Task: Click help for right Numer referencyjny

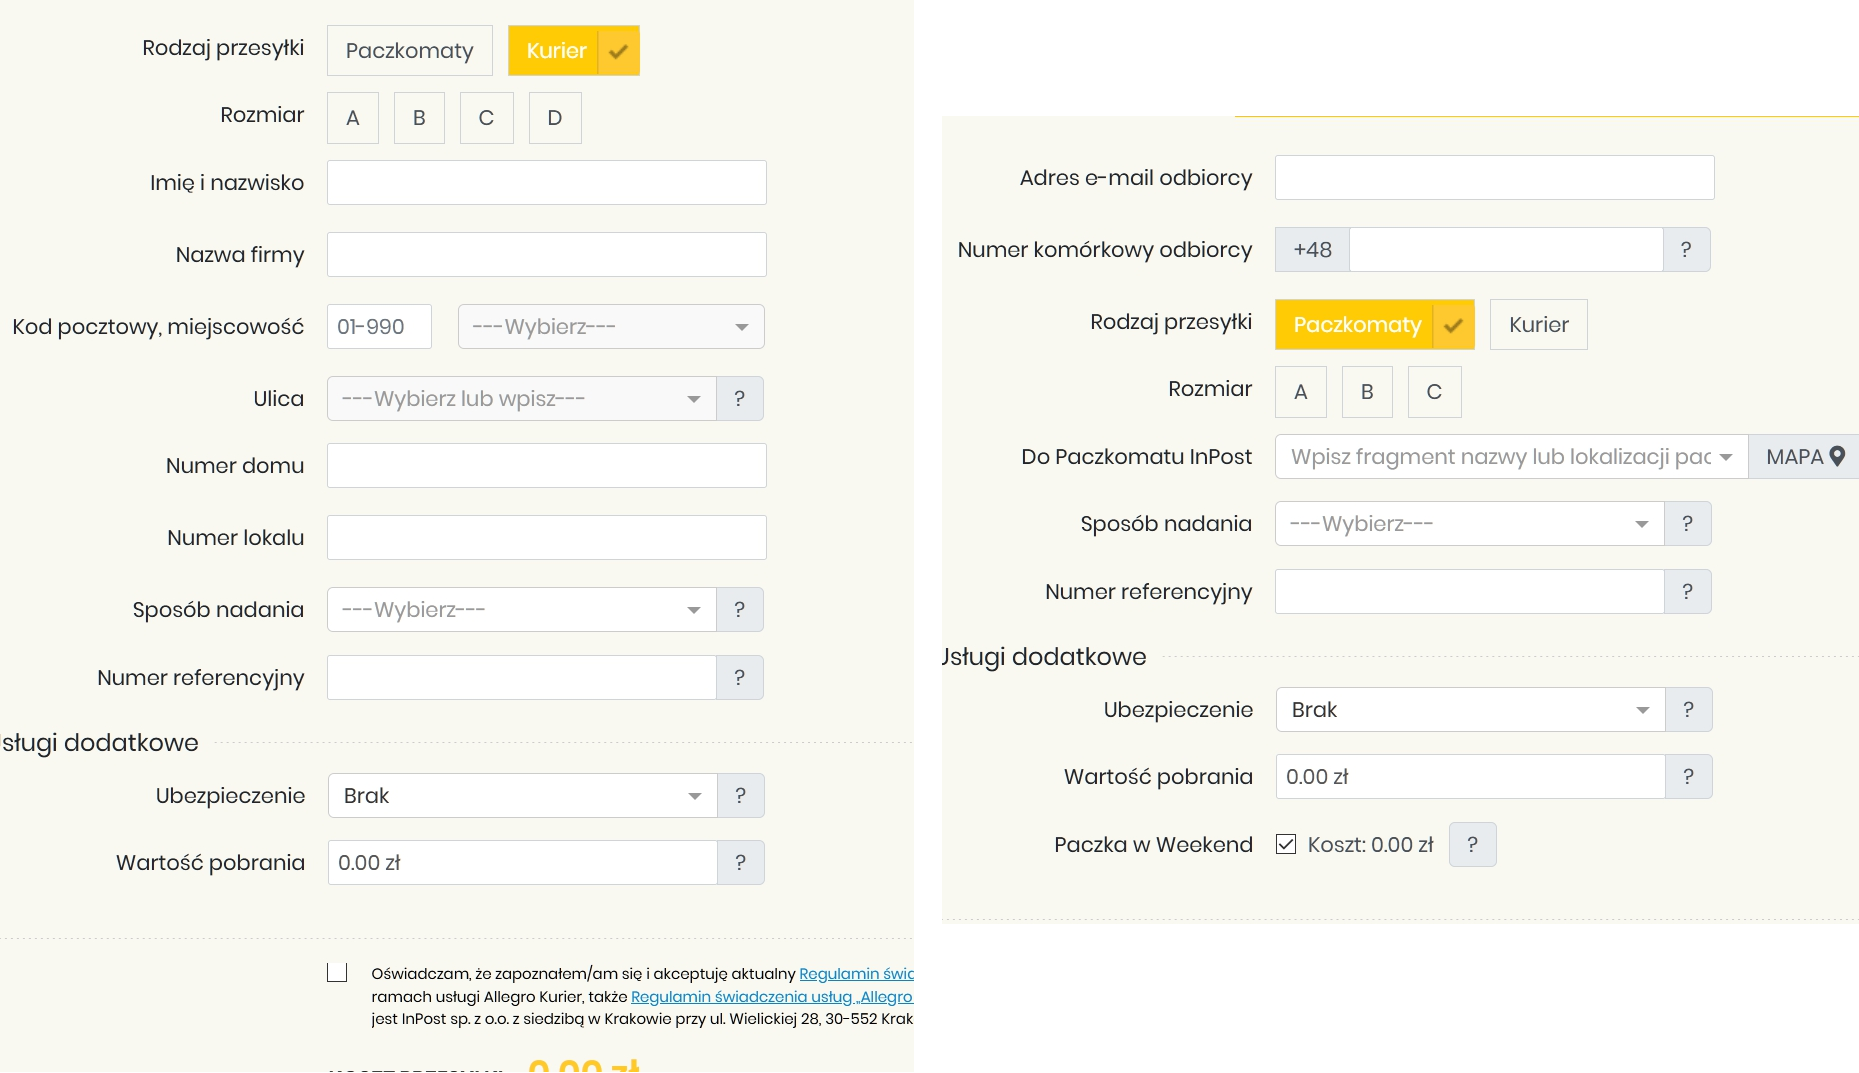Action: [x=1687, y=592]
